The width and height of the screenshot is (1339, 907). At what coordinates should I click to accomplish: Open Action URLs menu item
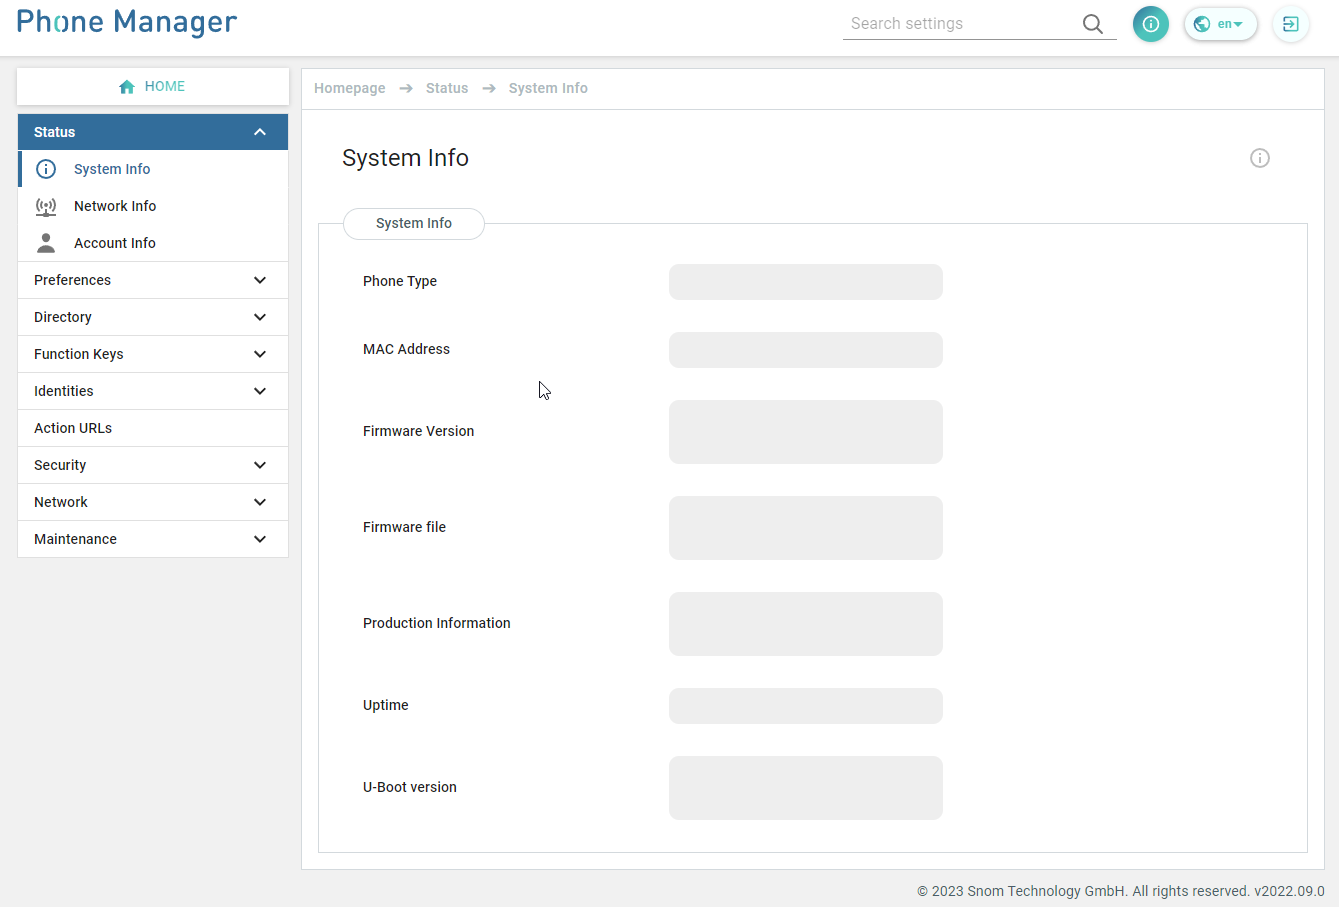[x=153, y=428]
